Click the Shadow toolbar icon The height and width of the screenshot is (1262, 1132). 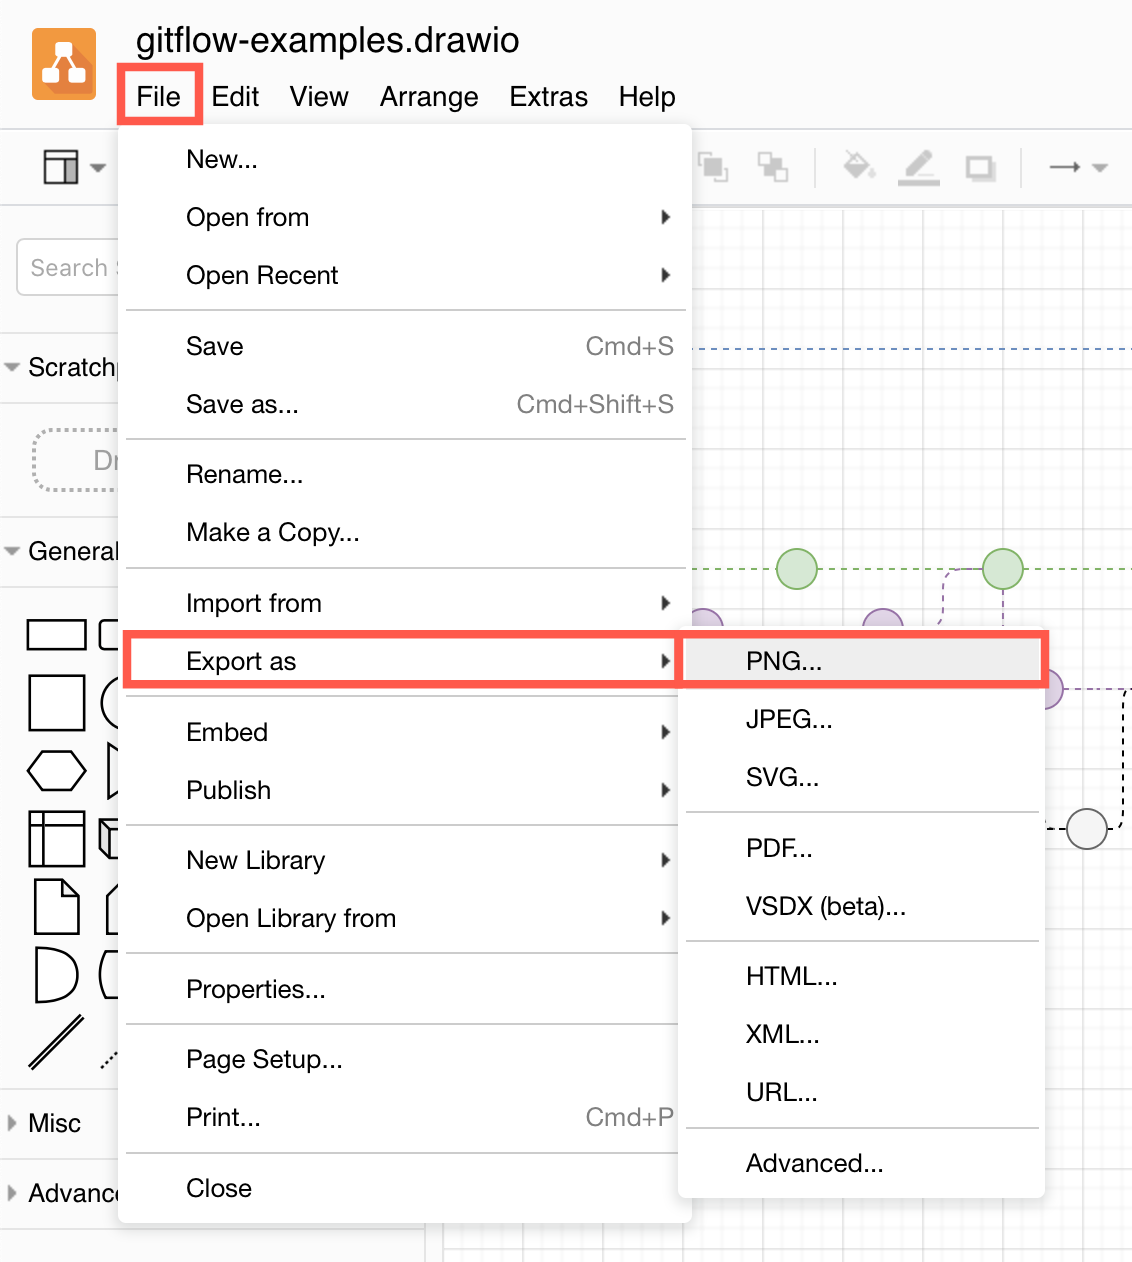[x=979, y=167]
